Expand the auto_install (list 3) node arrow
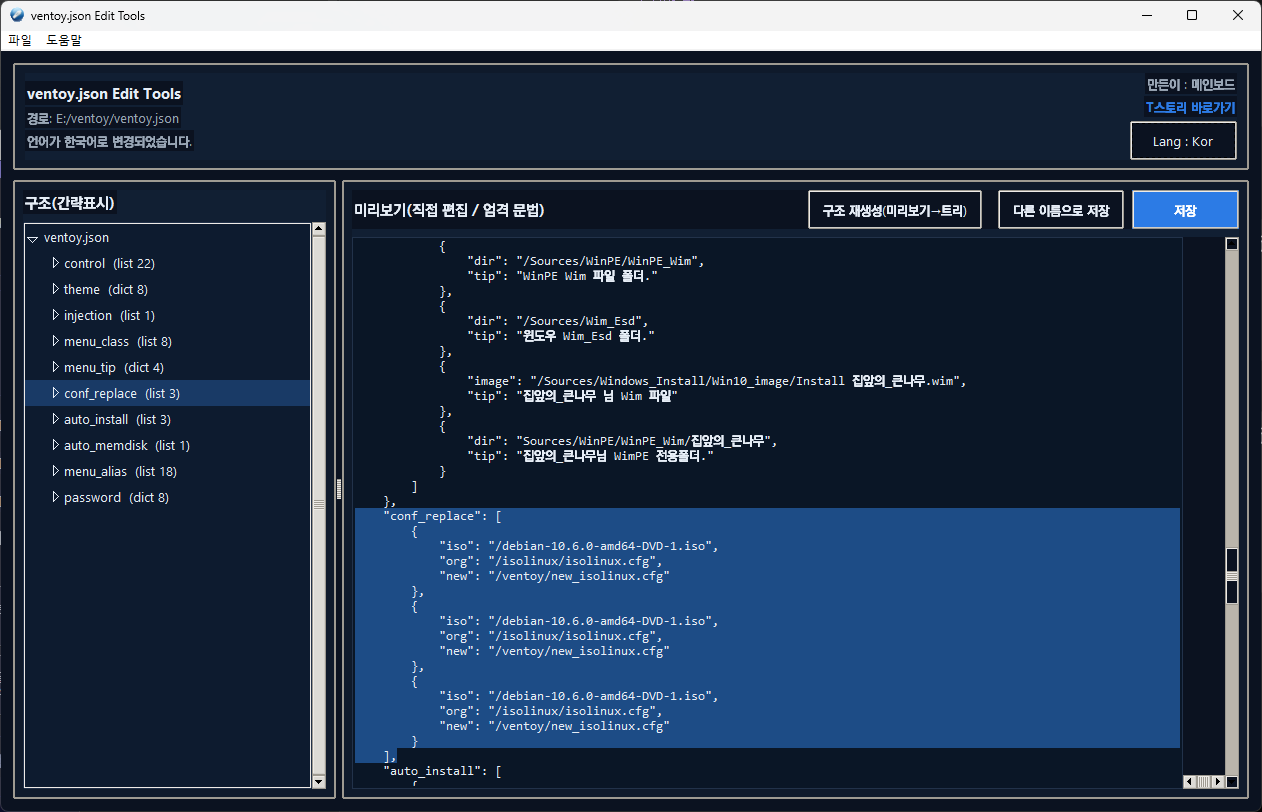 click(x=56, y=419)
